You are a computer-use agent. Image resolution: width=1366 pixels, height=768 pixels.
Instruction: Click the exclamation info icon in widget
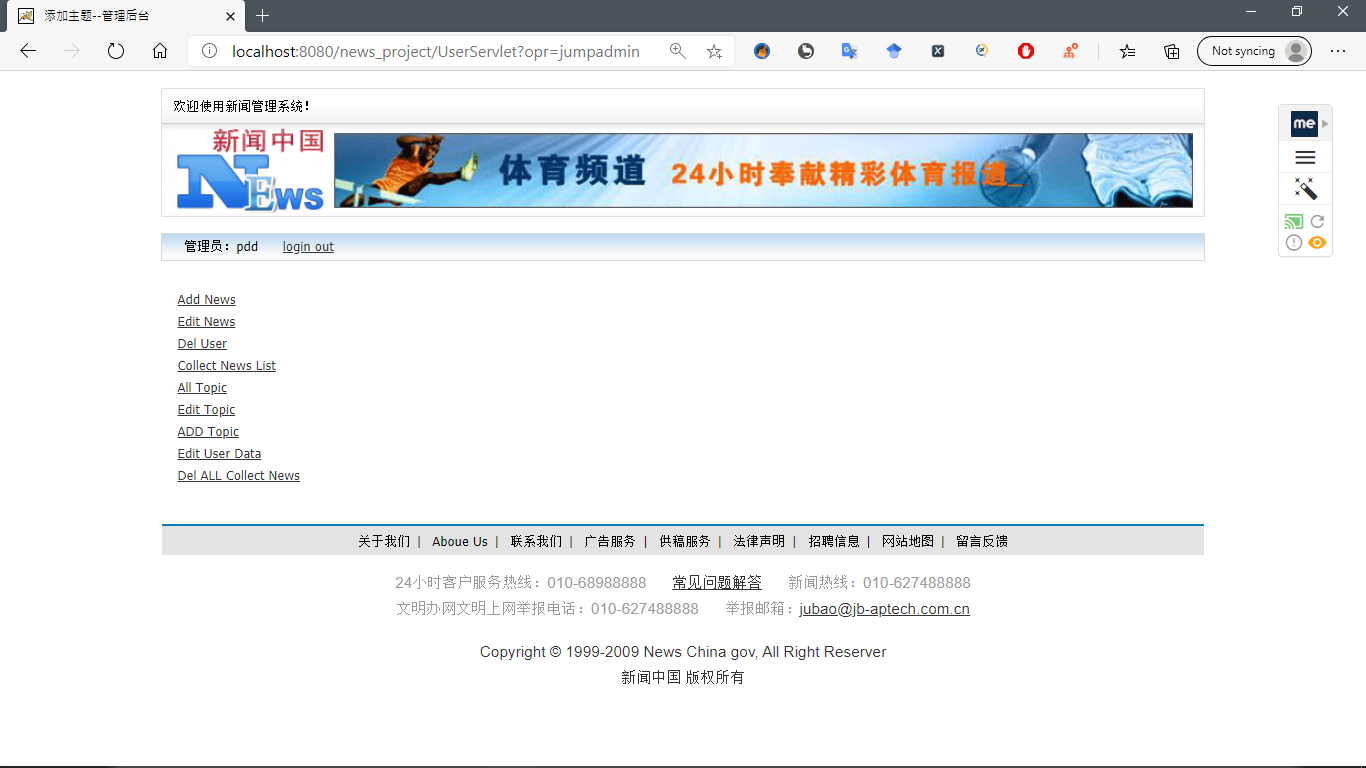click(x=1294, y=243)
